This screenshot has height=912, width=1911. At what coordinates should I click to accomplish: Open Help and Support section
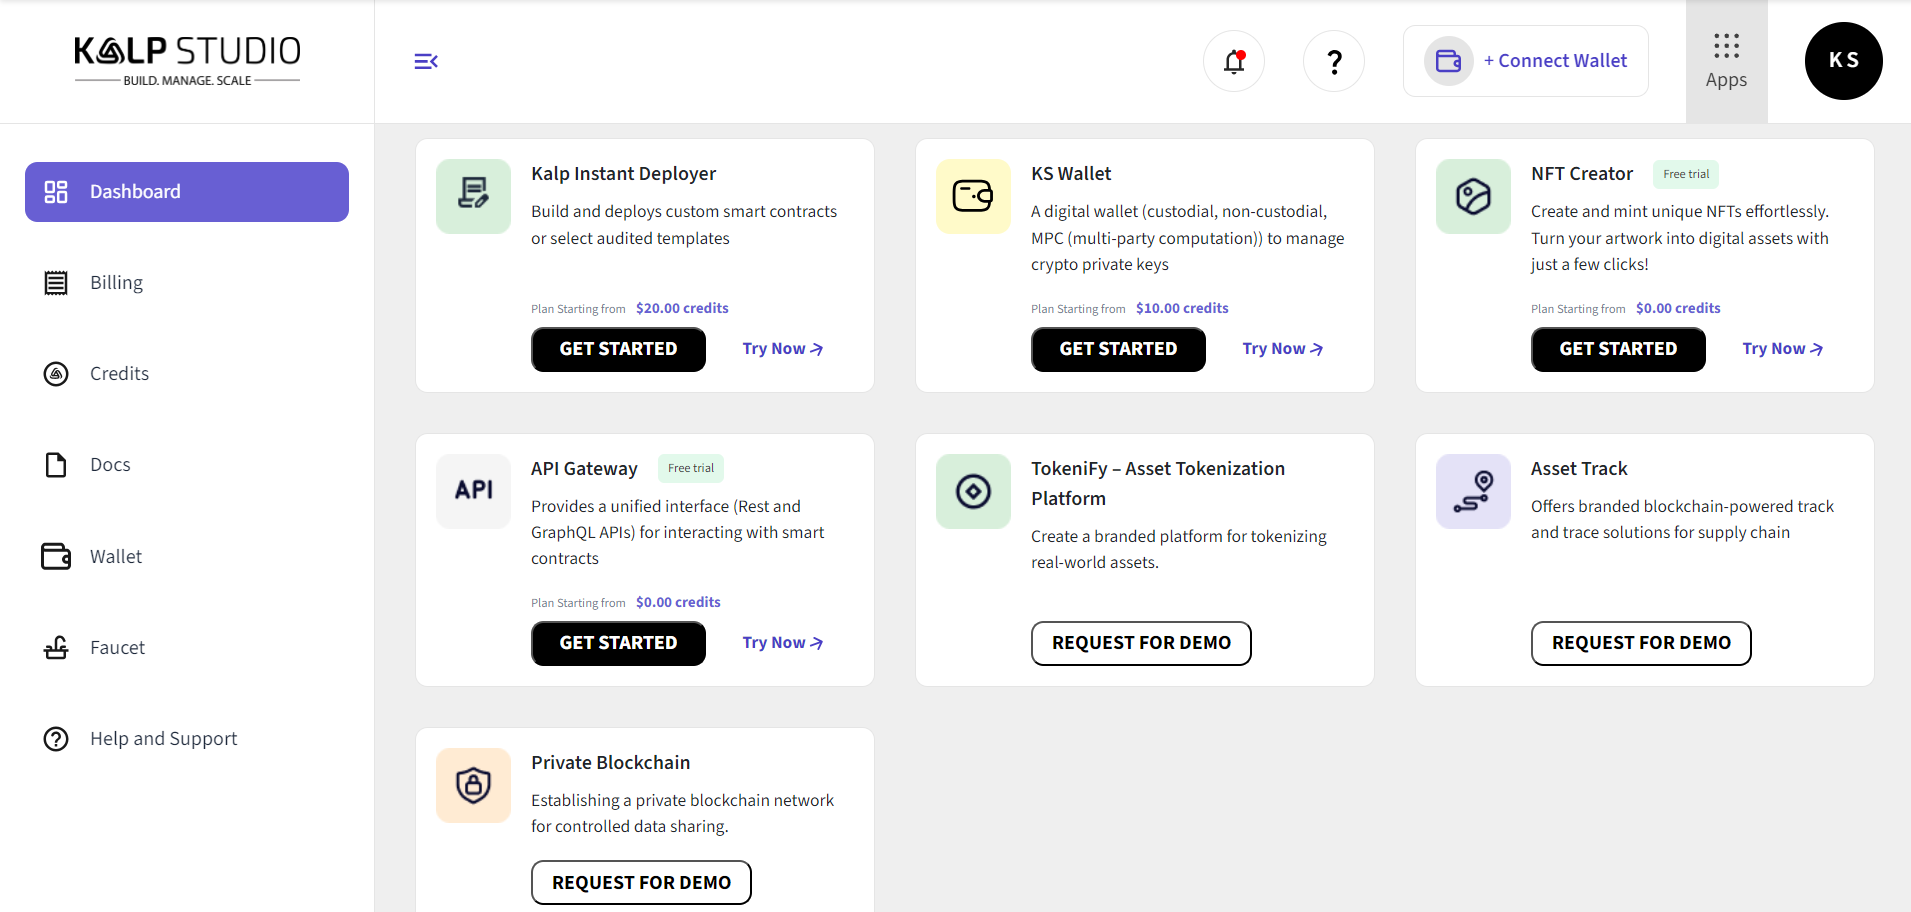163,739
